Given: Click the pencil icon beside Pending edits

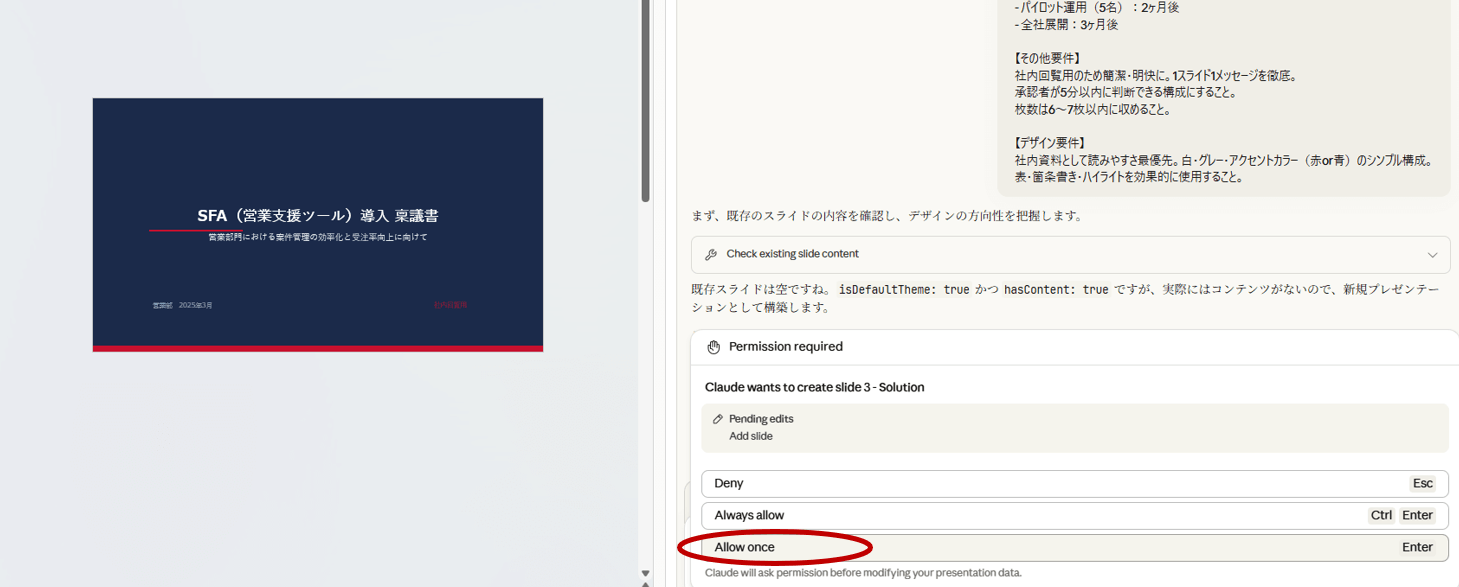Looking at the screenshot, I should [x=717, y=419].
